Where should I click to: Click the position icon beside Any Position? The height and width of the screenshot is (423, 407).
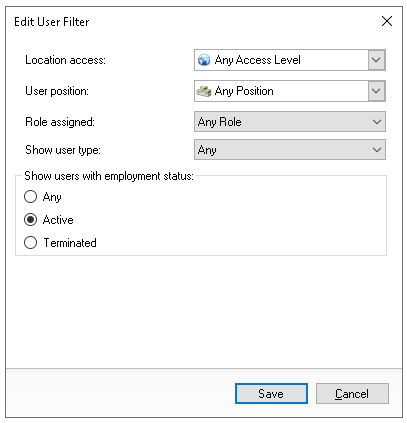(x=204, y=91)
